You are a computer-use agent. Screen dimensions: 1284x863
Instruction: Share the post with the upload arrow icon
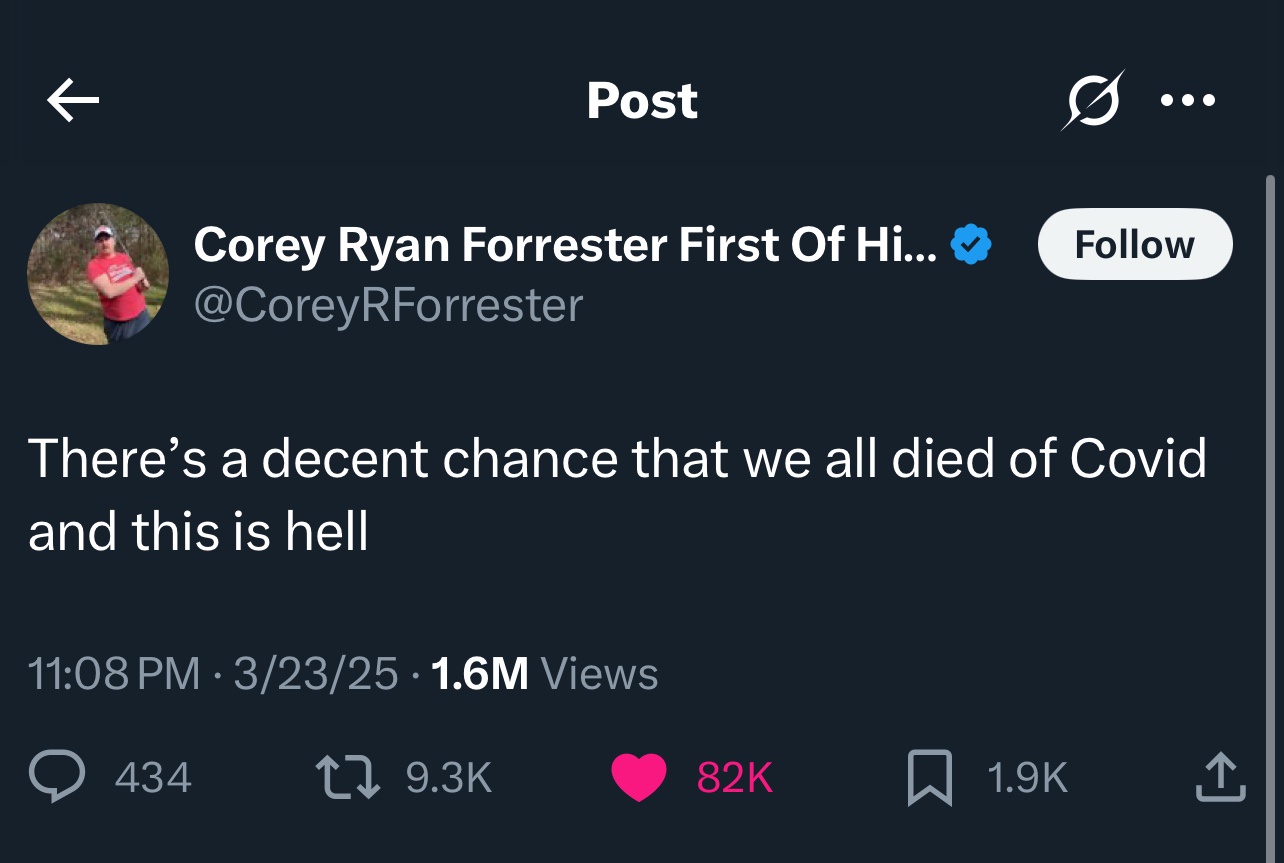coord(1220,777)
